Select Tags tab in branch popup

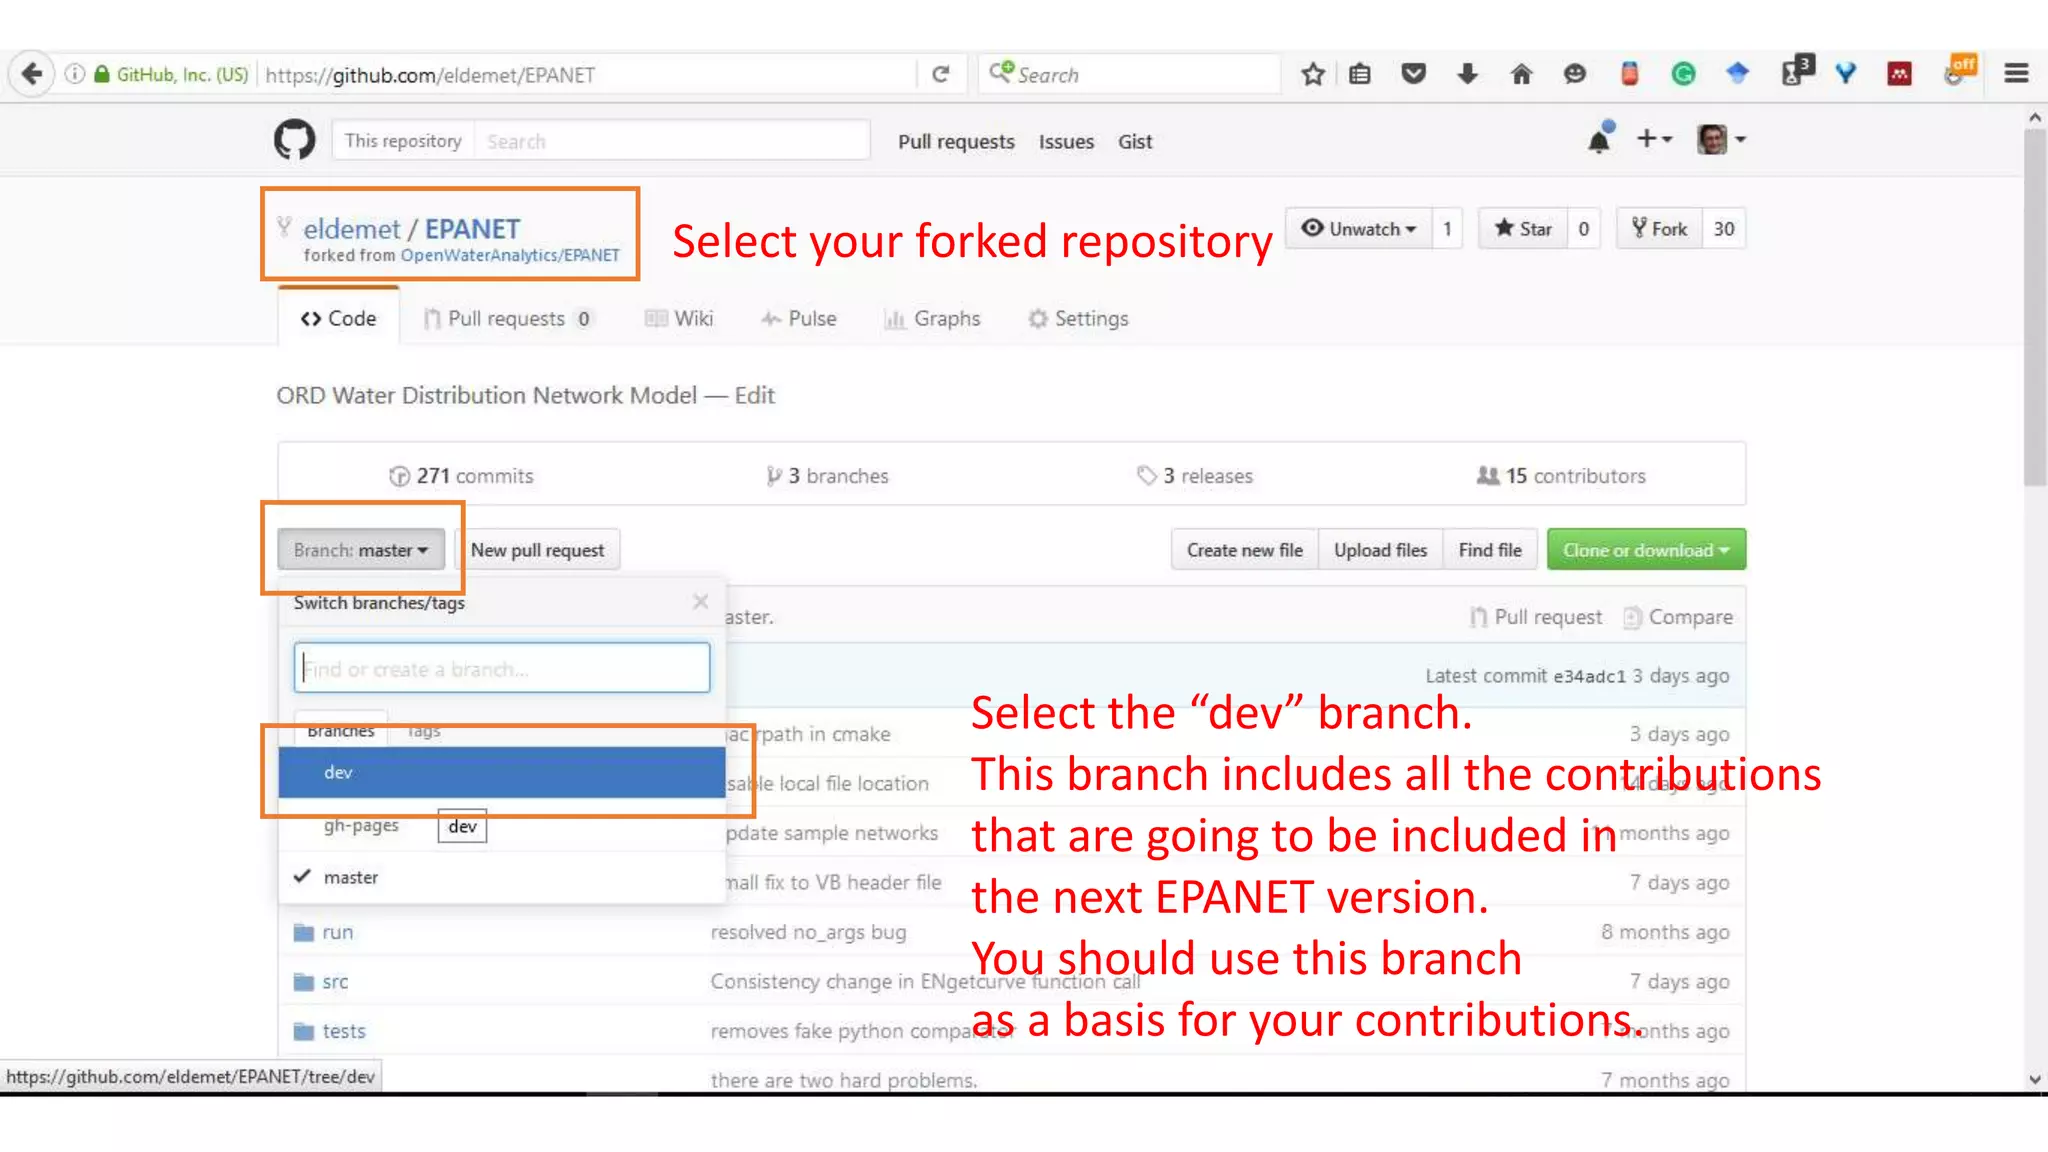[424, 731]
